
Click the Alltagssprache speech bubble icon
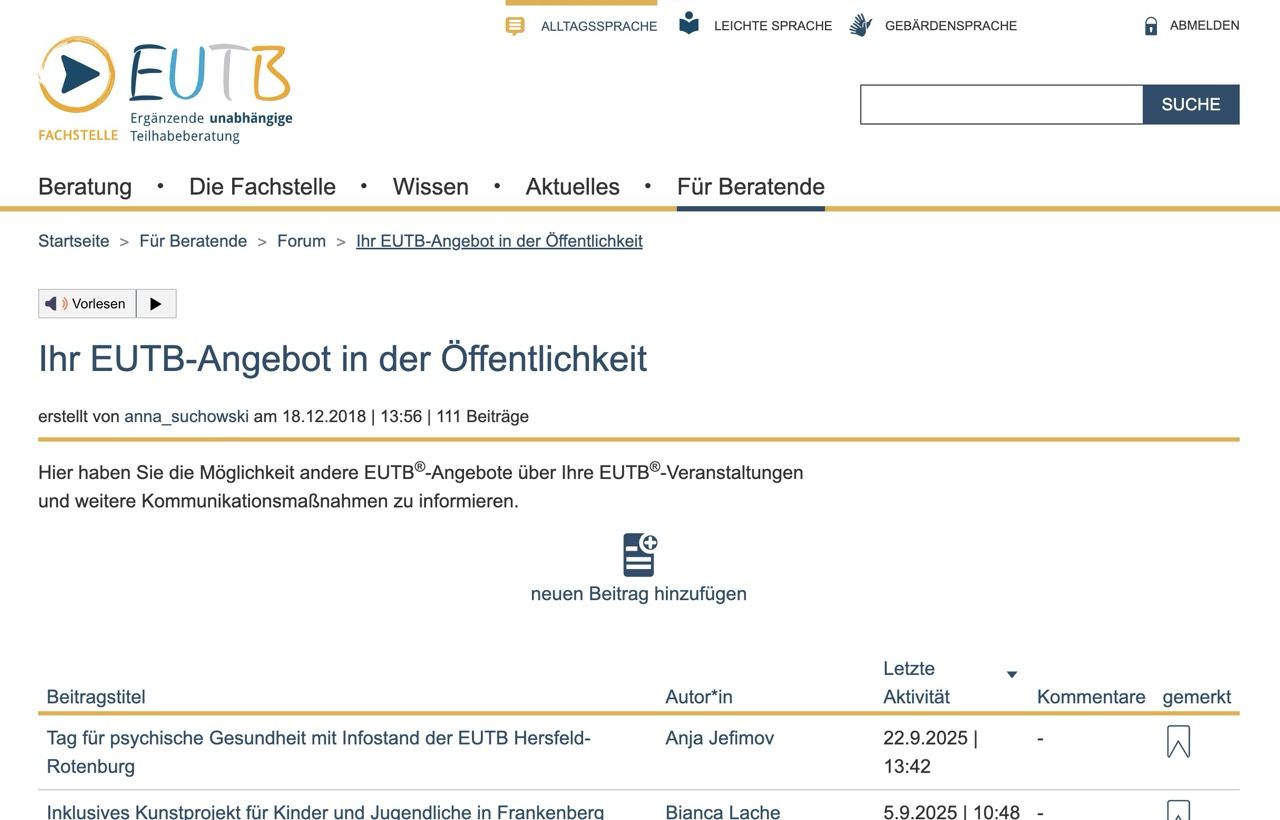[x=515, y=26]
